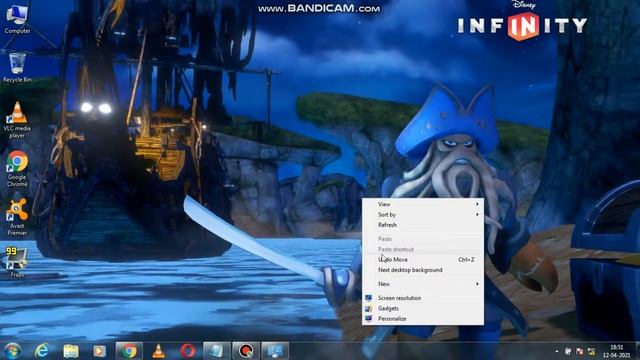The height and width of the screenshot is (360, 640).
Task: Launch VLC from the taskbar
Action: (158, 351)
